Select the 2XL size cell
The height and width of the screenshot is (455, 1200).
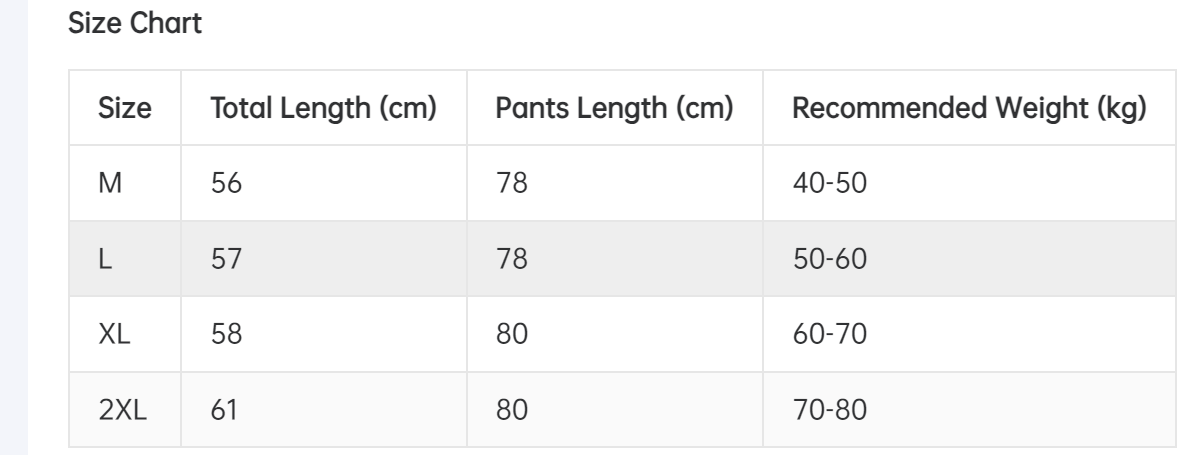click(x=123, y=407)
